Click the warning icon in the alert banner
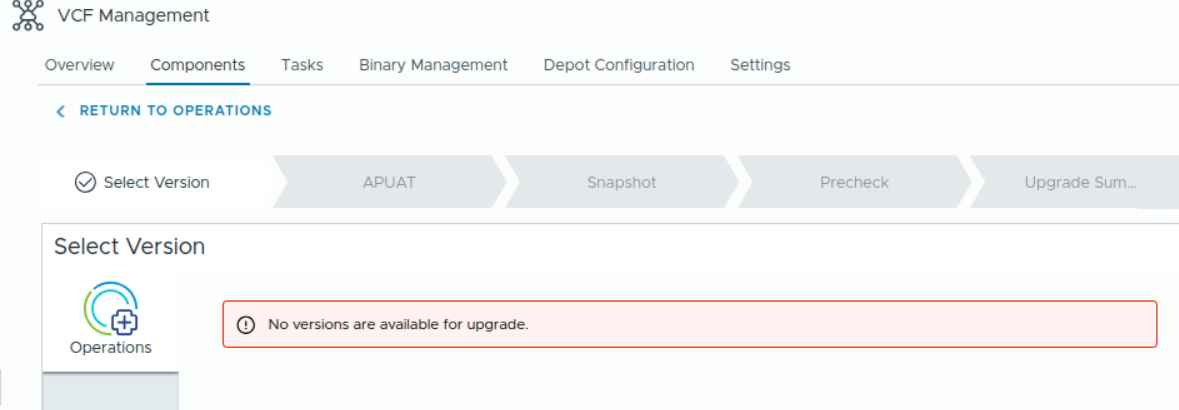The height and width of the screenshot is (410, 1179). tap(244, 325)
